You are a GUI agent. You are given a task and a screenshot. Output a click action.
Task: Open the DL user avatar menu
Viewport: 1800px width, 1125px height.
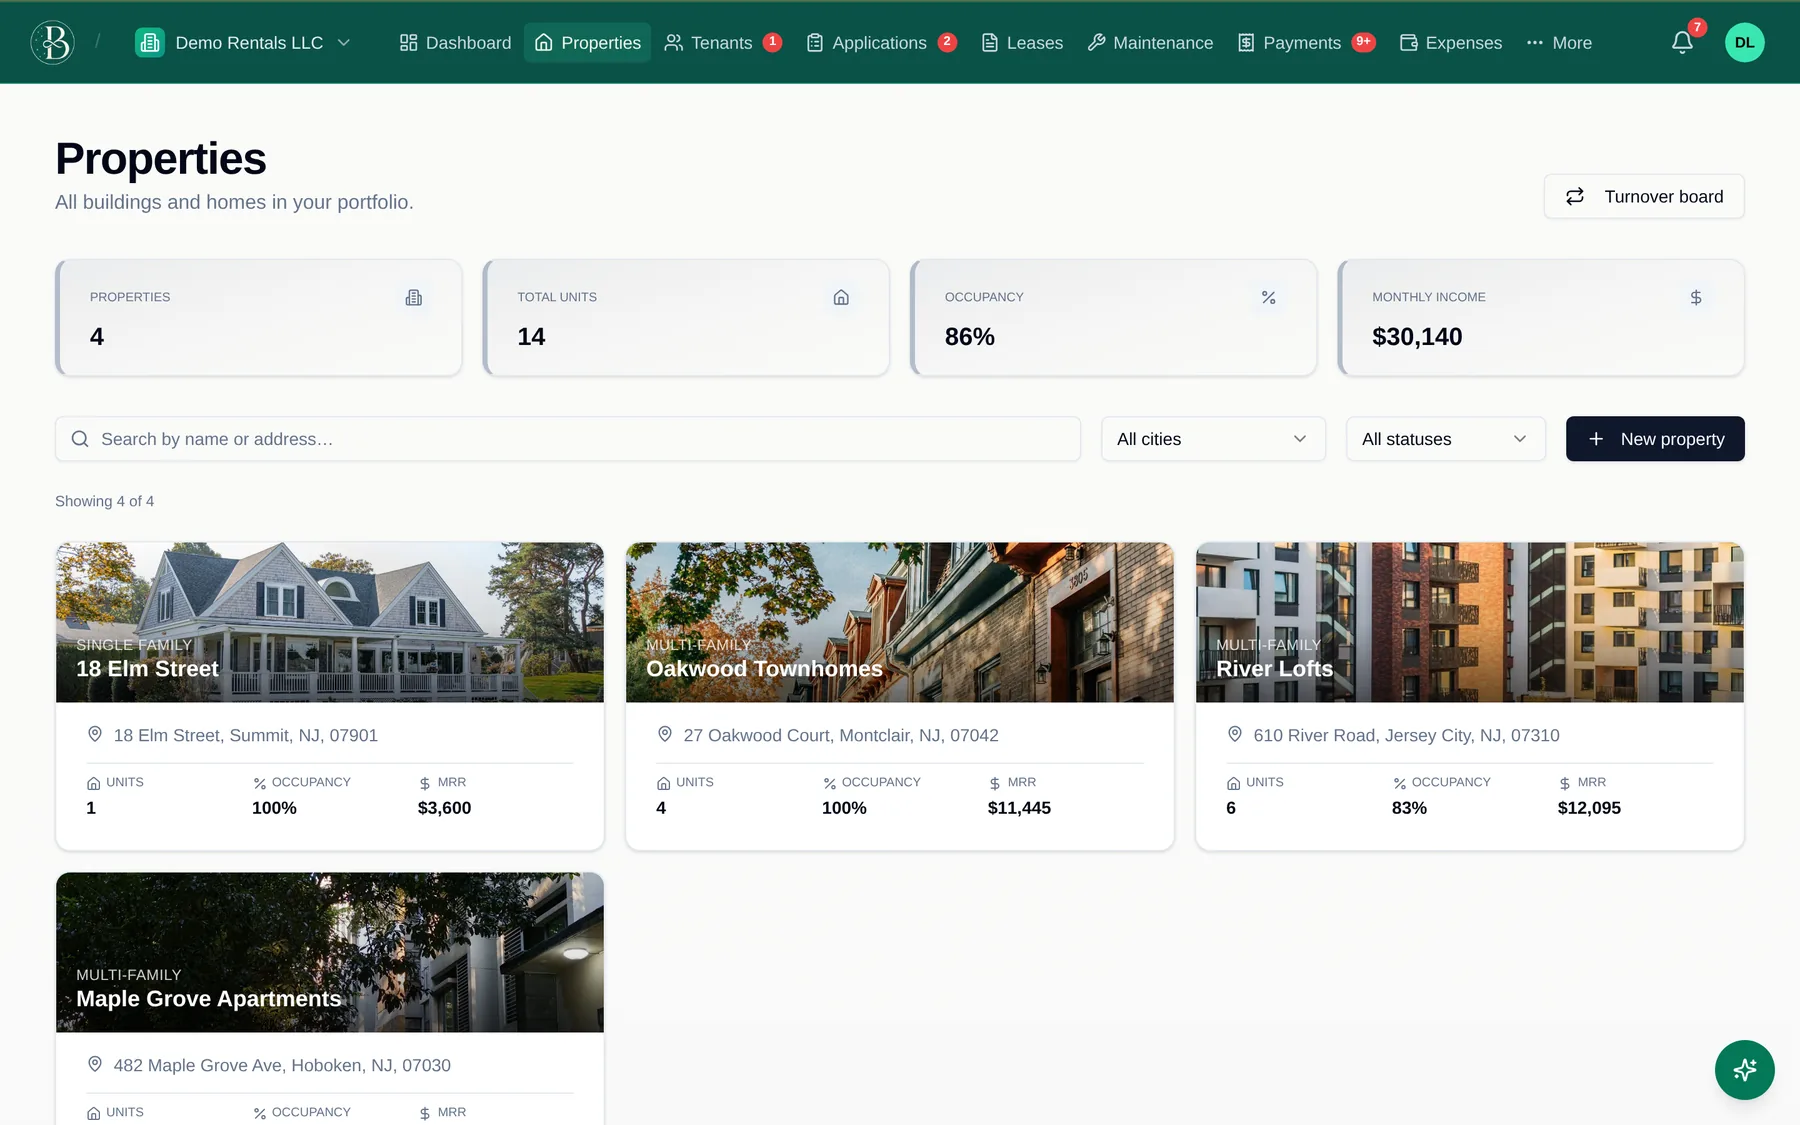(x=1744, y=43)
